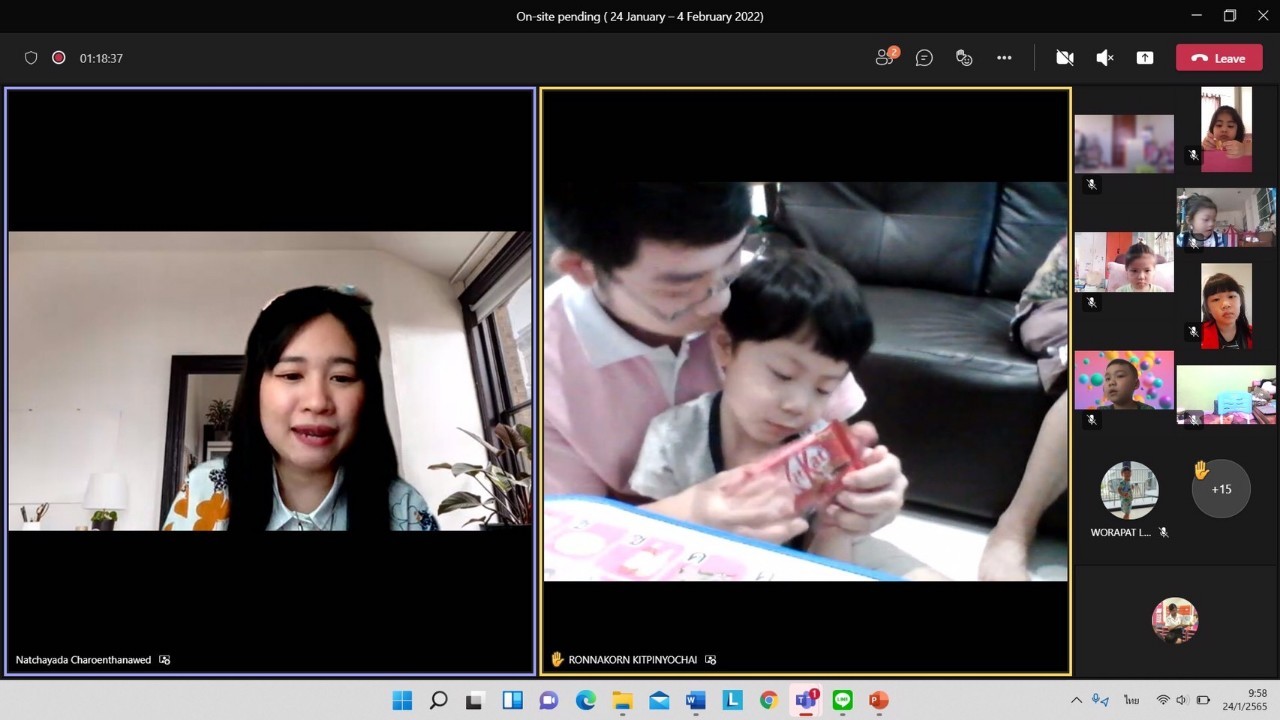Click the red recording indicator
This screenshot has width=1280, height=720.
coord(59,58)
